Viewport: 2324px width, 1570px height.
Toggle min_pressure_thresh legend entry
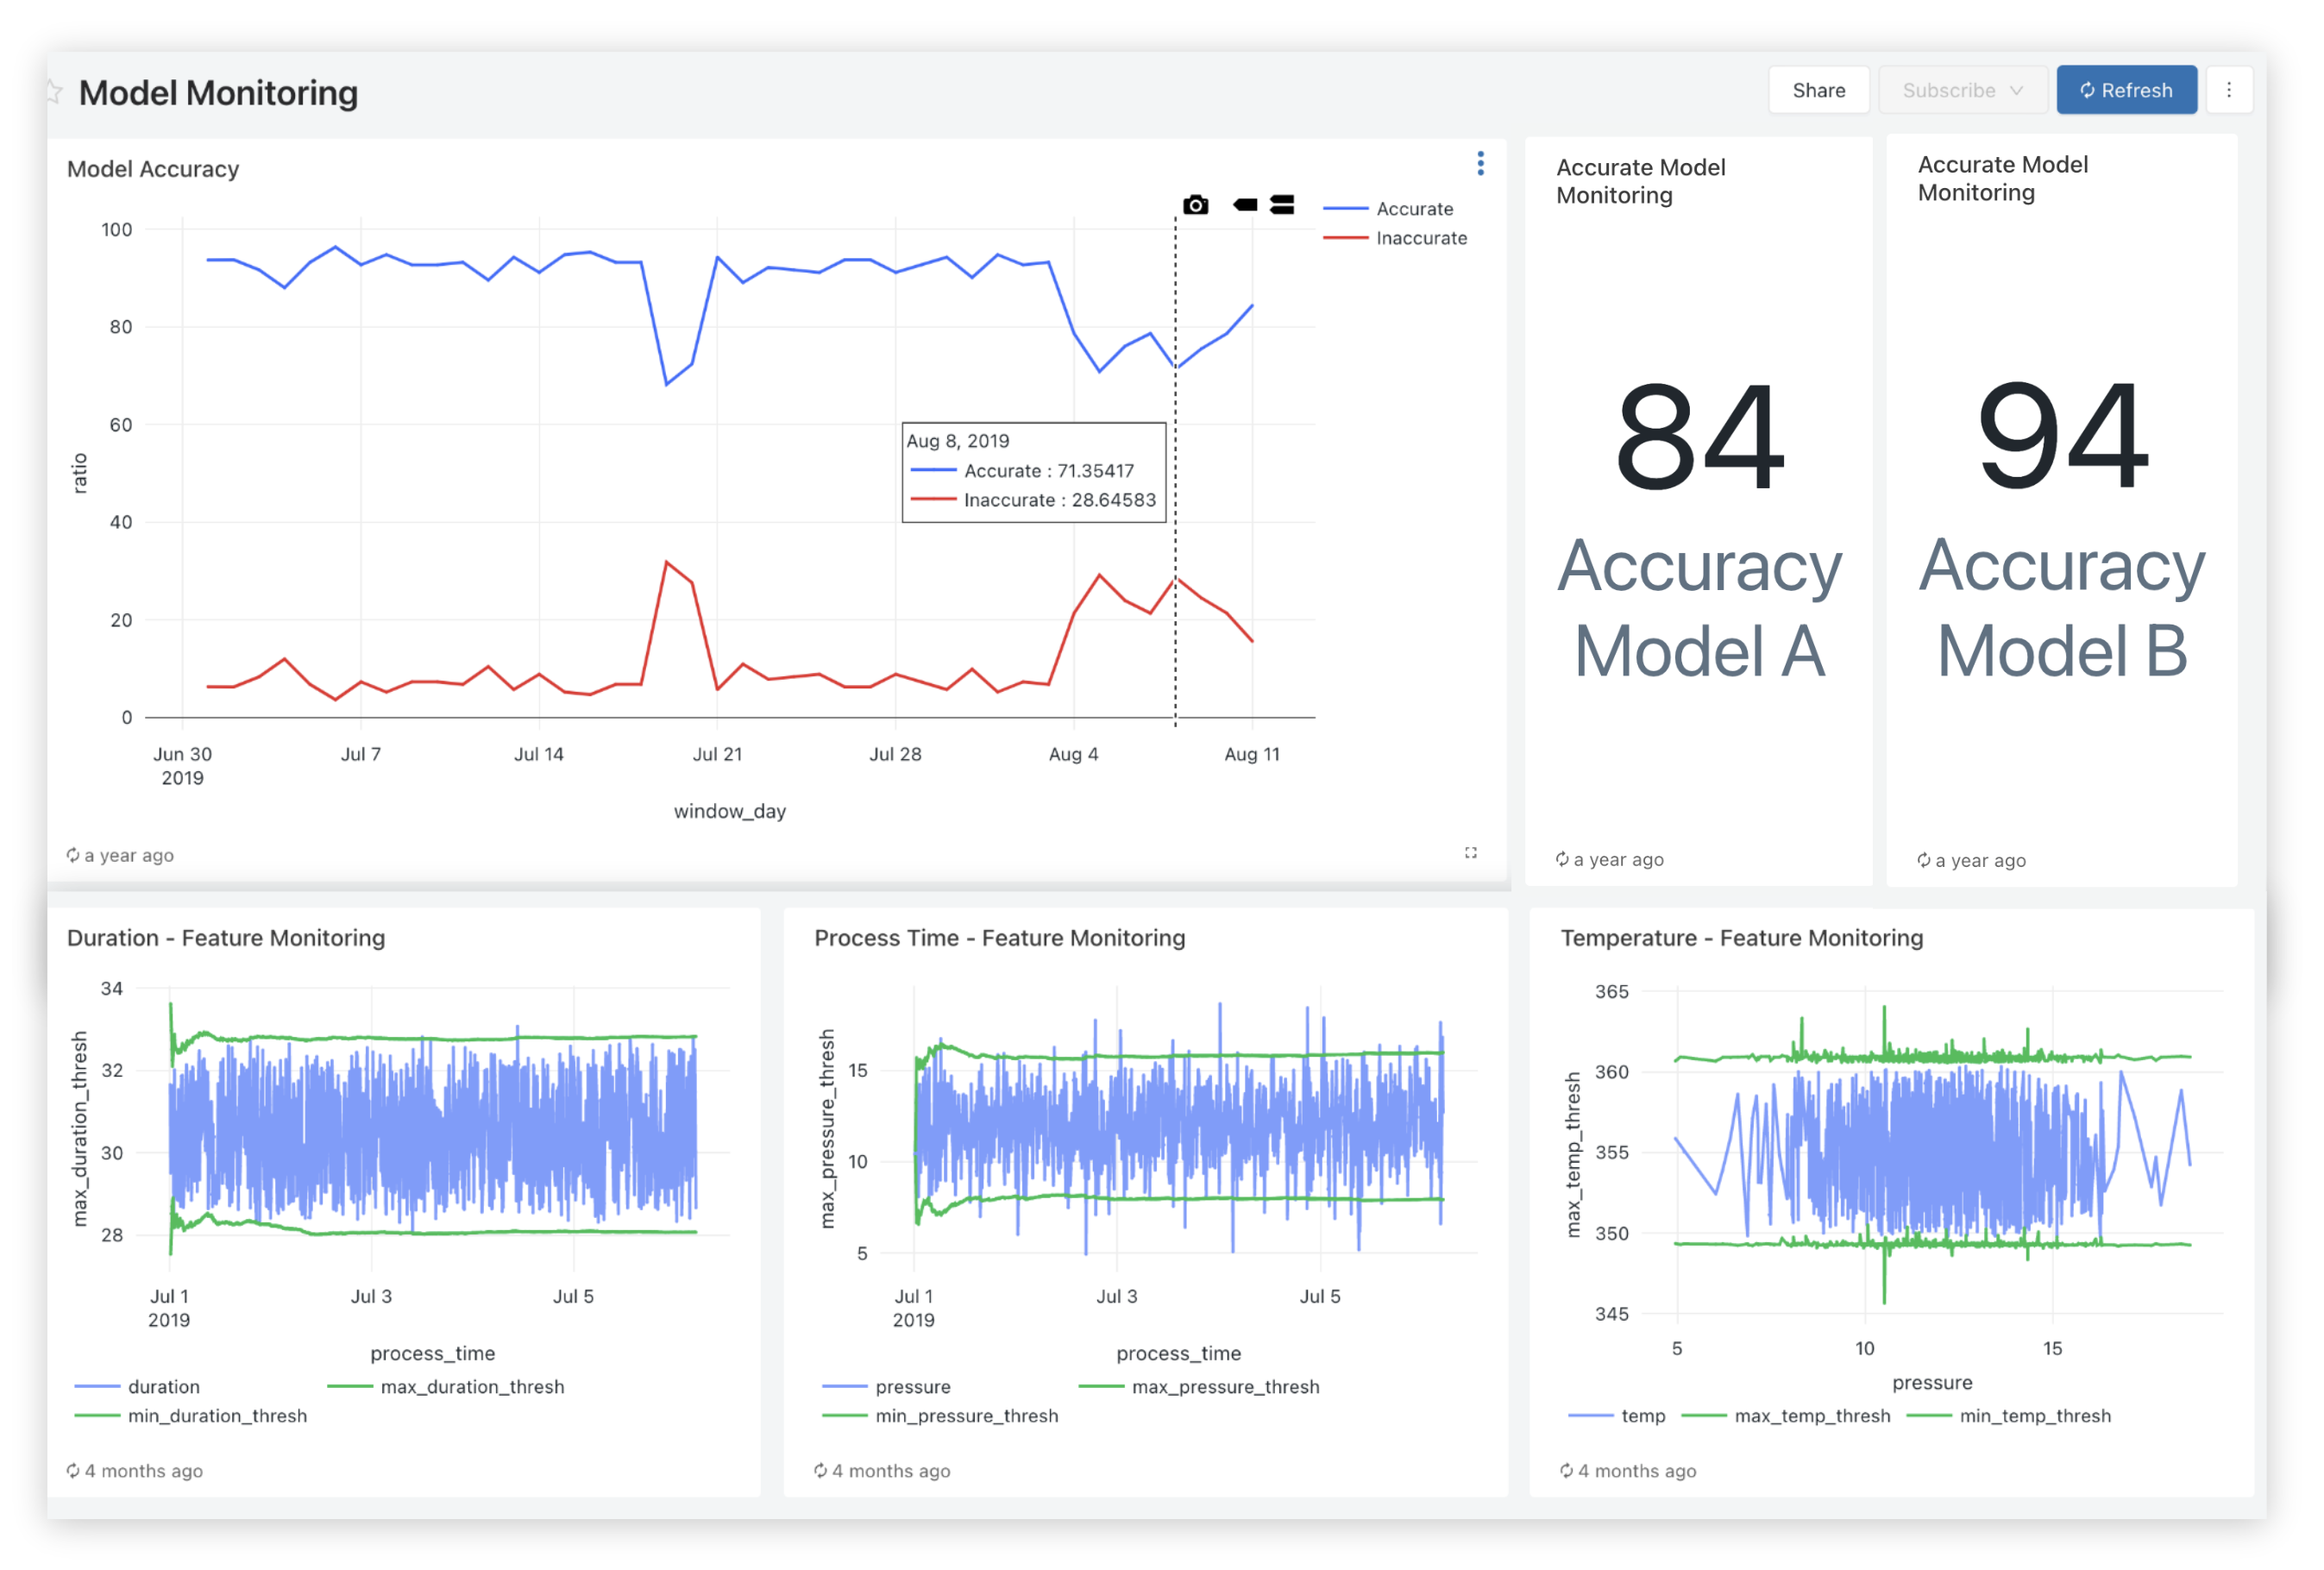coord(965,1415)
